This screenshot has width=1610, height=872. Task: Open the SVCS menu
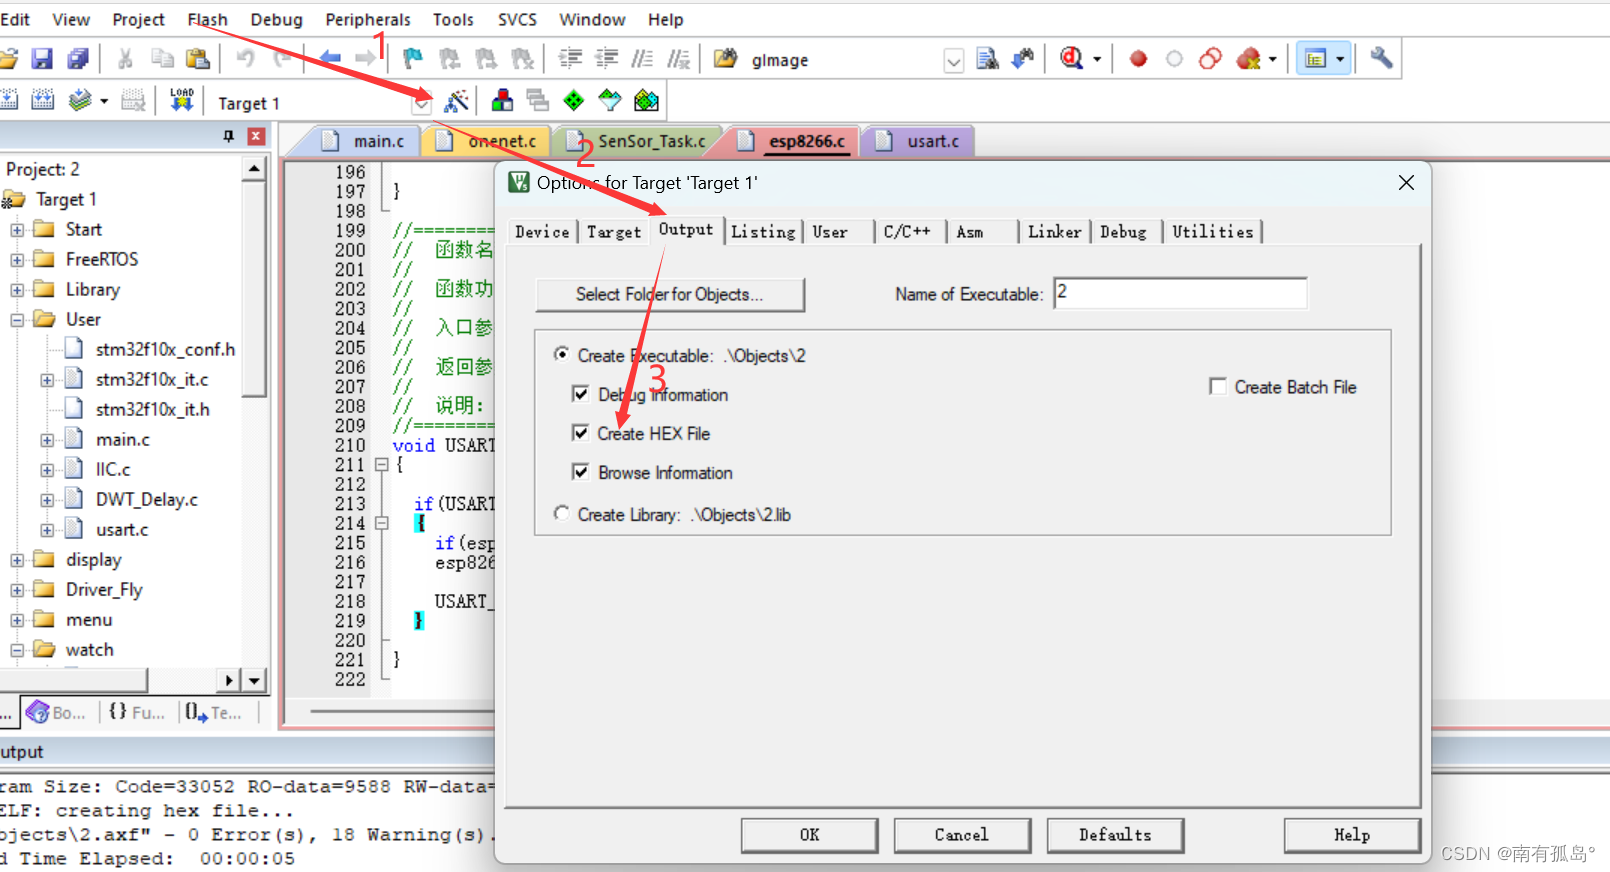tap(517, 19)
